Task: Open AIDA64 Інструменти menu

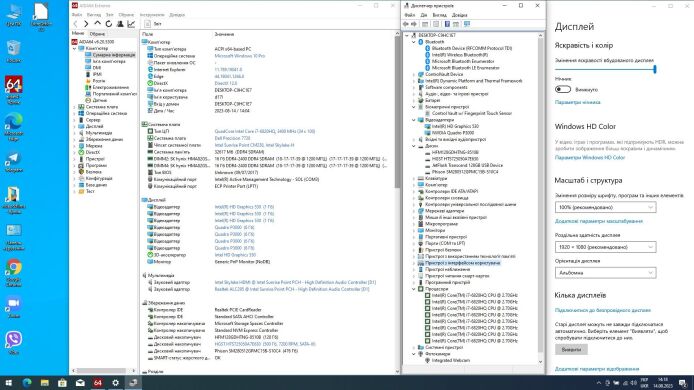Action: click(152, 15)
